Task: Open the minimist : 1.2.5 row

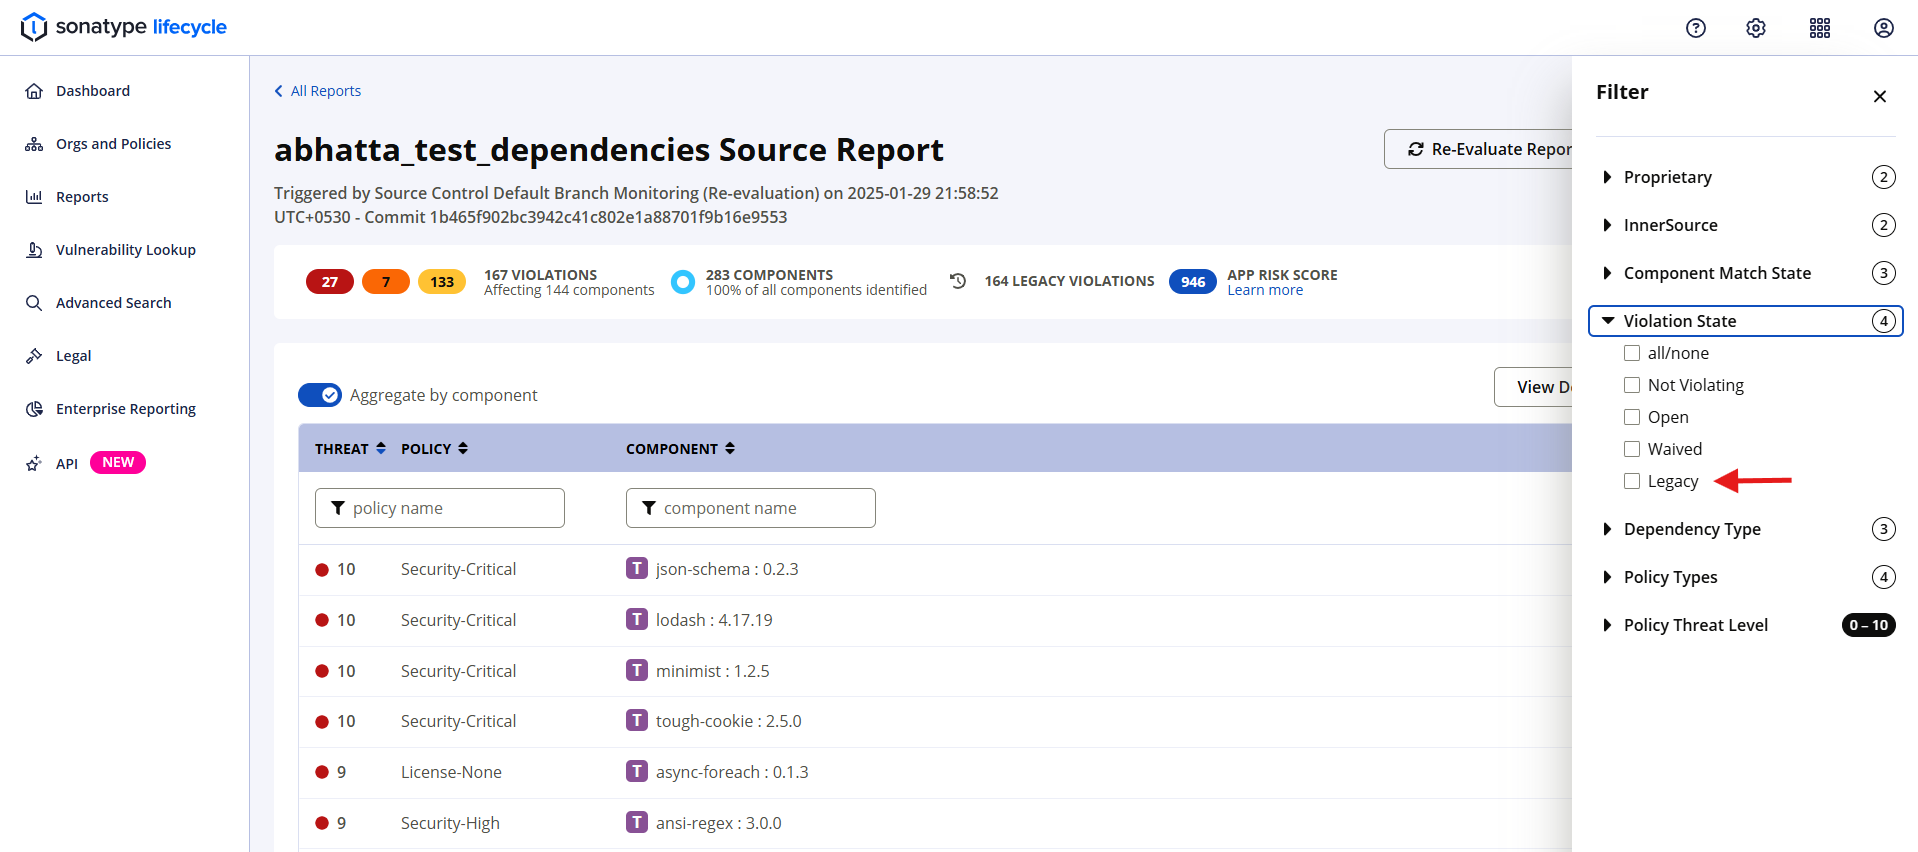Action: [935, 671]
